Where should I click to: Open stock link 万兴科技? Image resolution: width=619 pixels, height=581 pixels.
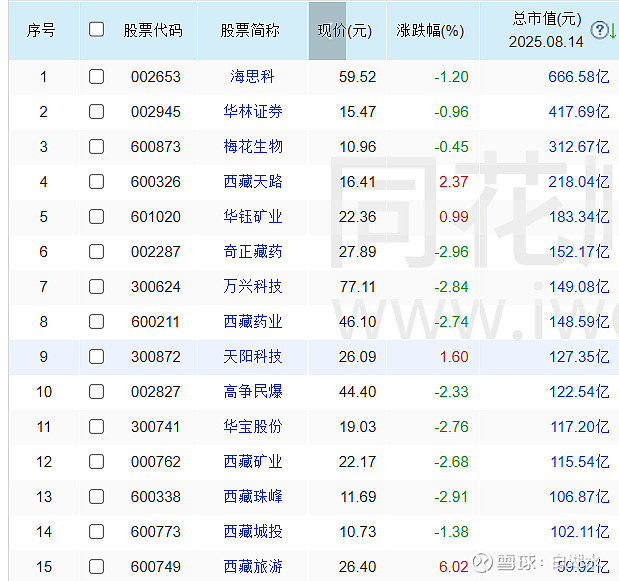(x=253, y=287)
